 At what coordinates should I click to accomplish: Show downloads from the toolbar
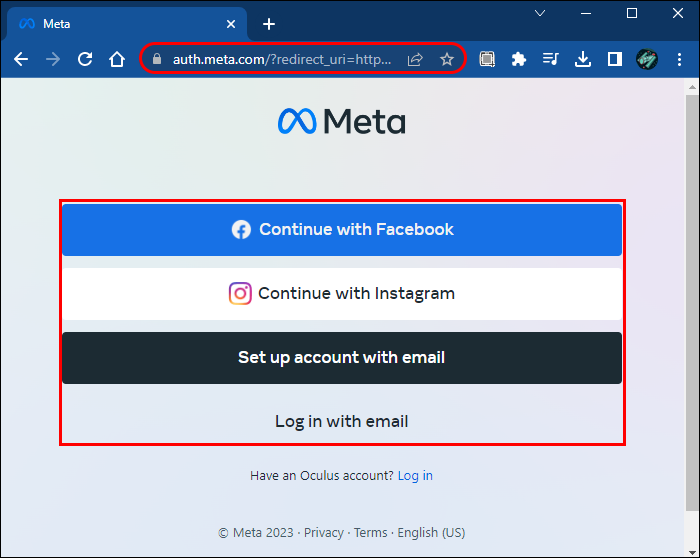tap(583, 59)
